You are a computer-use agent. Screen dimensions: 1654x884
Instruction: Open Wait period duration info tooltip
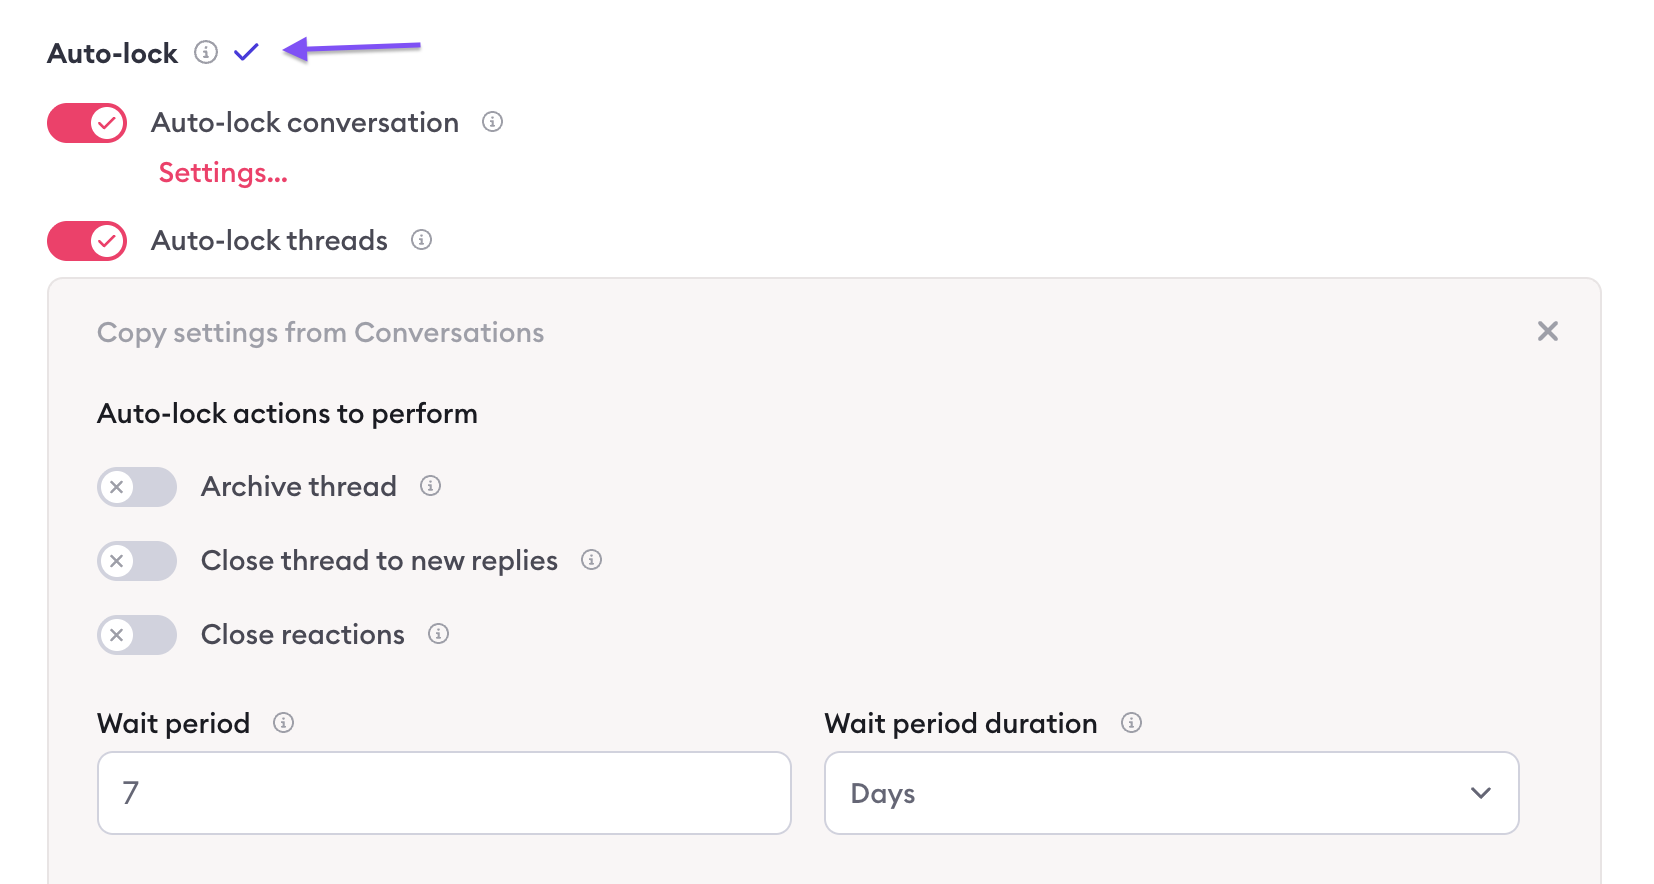coord(1131,723)
